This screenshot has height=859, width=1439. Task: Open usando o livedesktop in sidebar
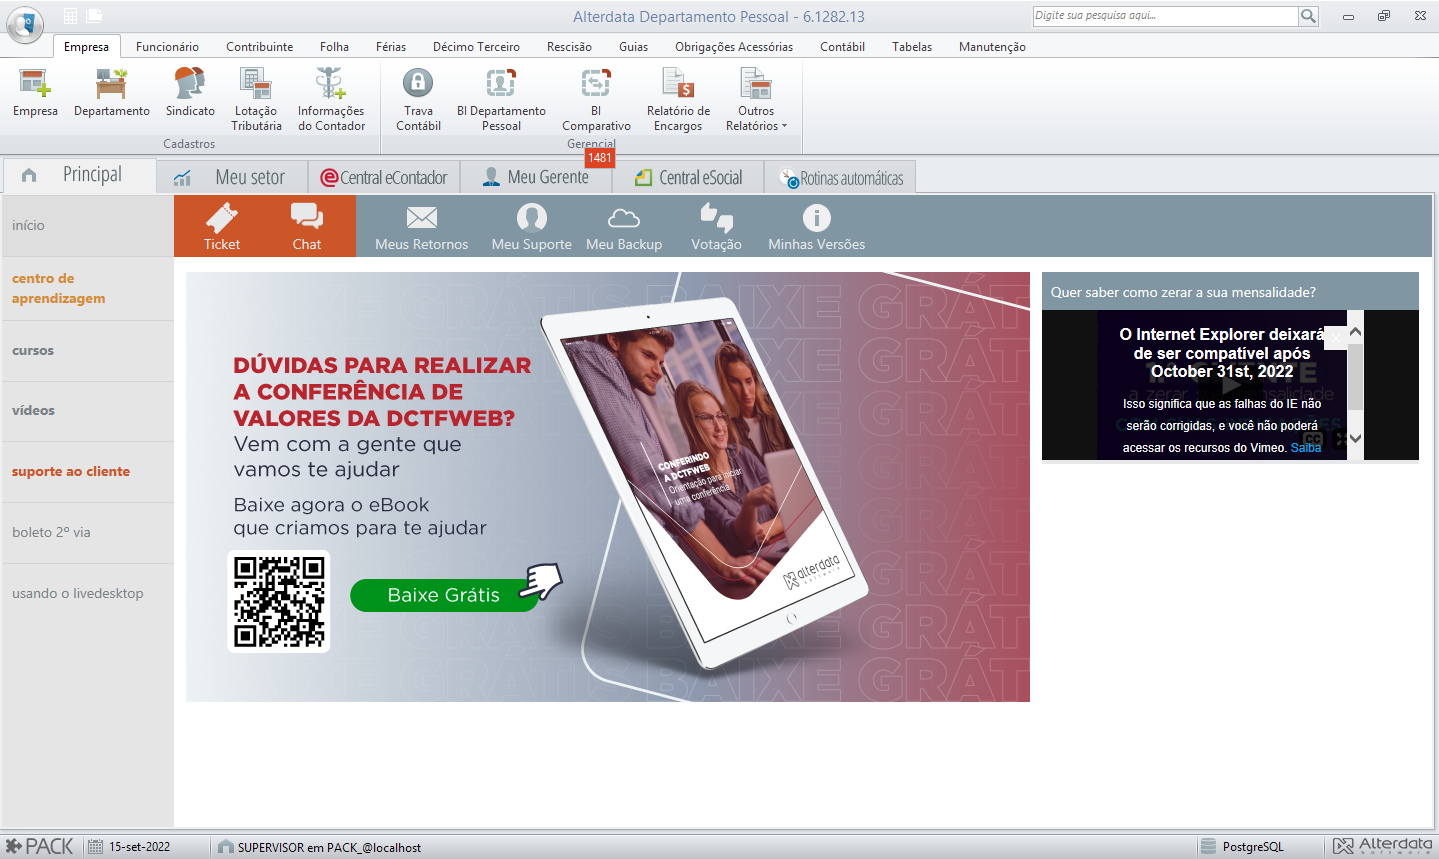(87, 594)
